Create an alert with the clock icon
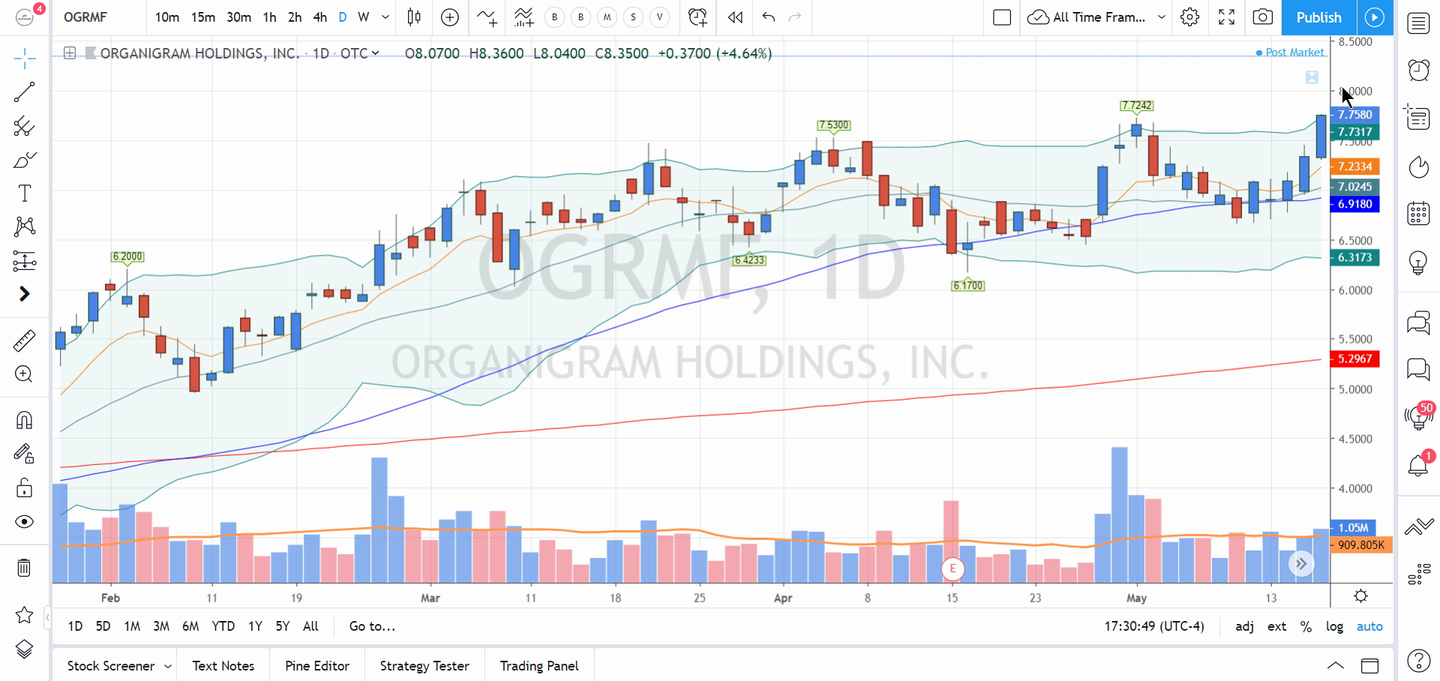The image size is (1440, 681). pyautogui.click(x=698, y=17)
